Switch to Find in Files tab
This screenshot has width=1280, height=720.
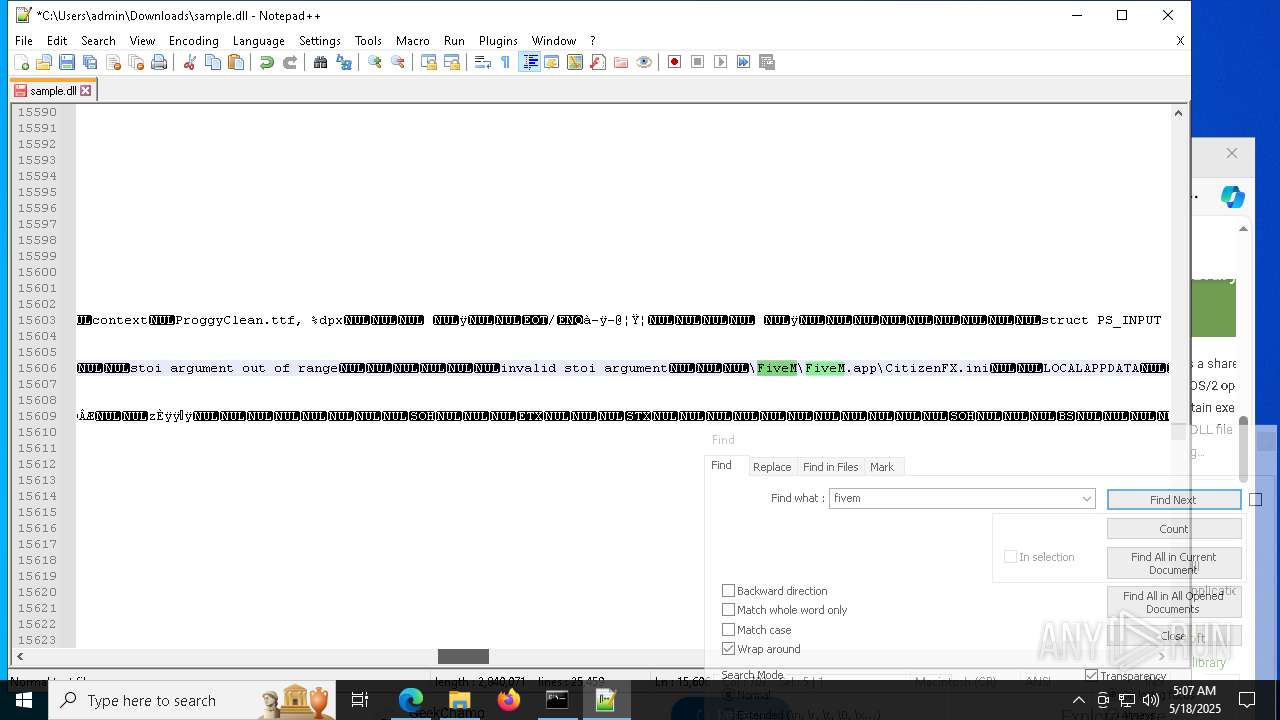831,467
